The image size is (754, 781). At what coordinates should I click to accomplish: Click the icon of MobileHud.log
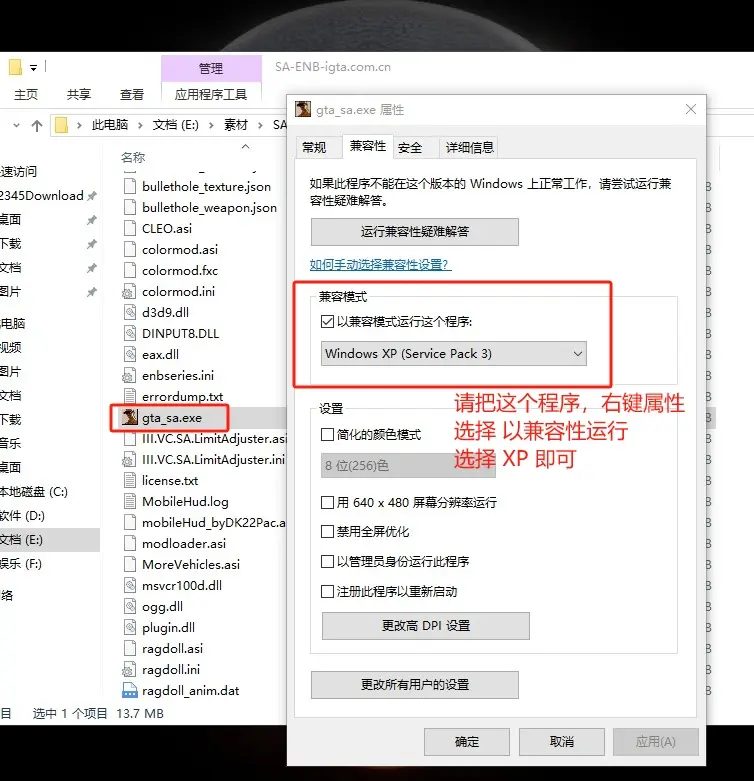tap(130, 501)
